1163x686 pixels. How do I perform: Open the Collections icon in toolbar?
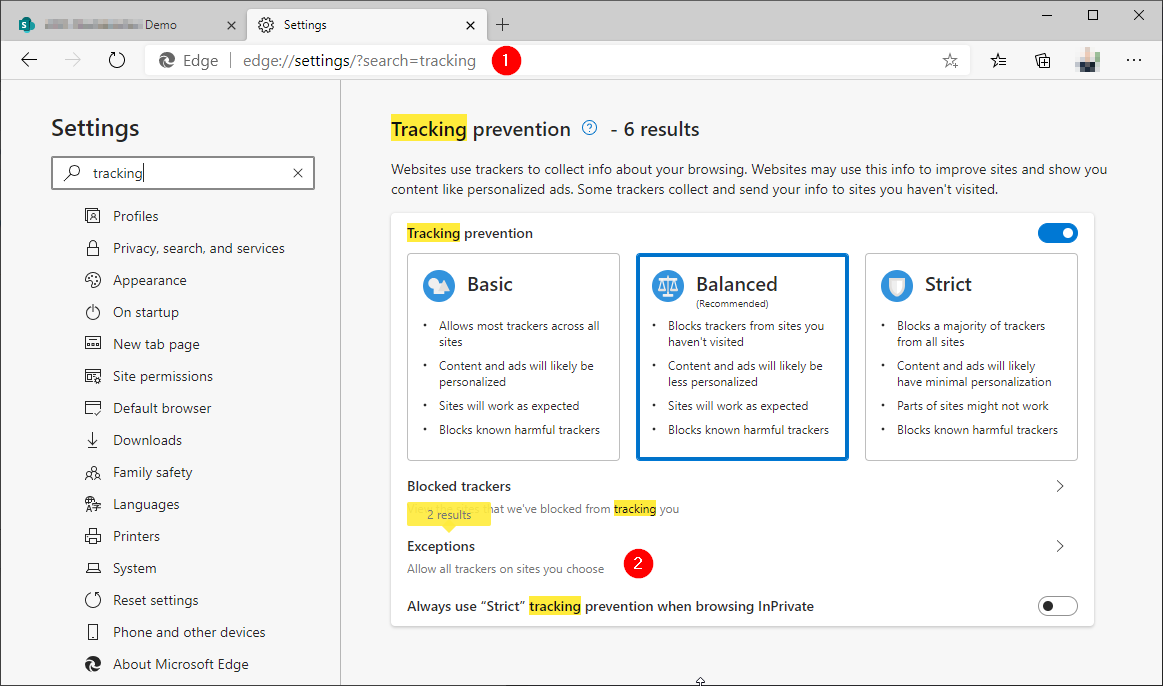(1043, 61)
